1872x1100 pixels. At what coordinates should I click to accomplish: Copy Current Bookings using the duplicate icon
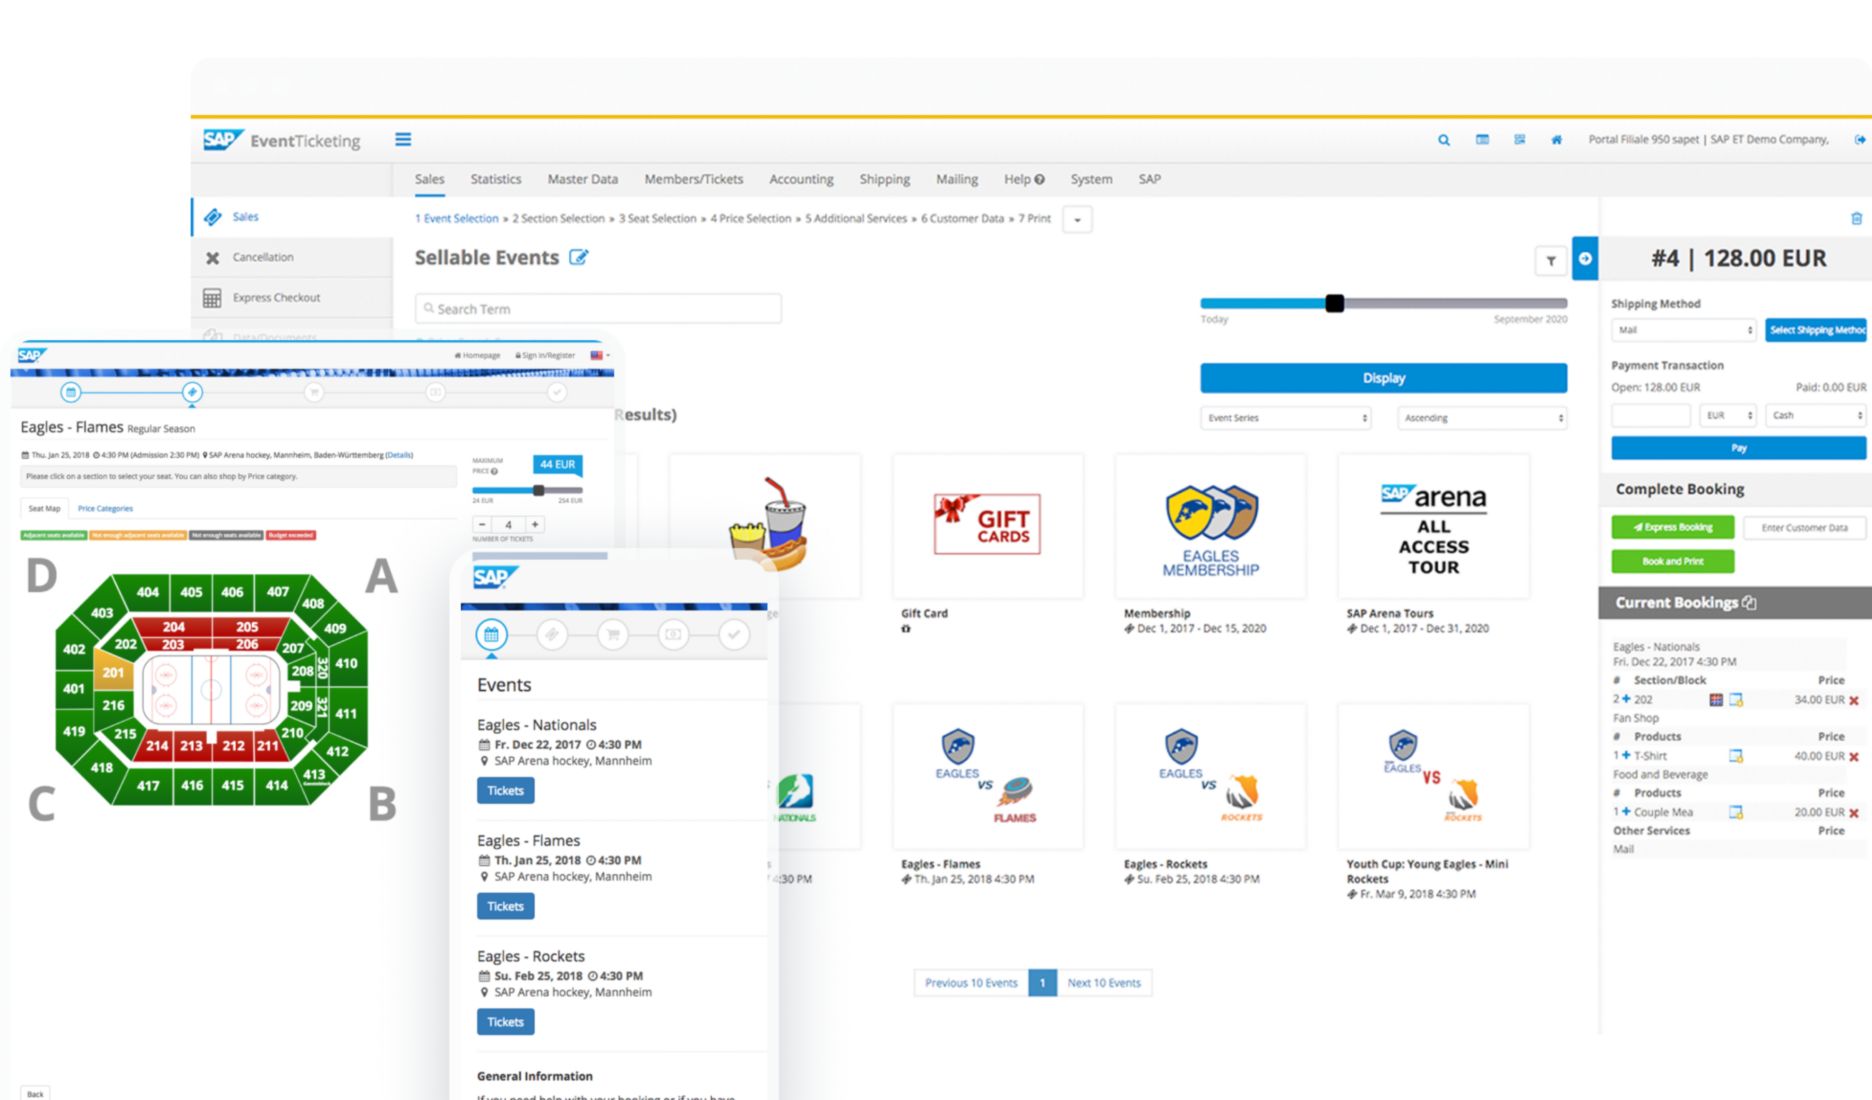click(x=1749, y=602)
